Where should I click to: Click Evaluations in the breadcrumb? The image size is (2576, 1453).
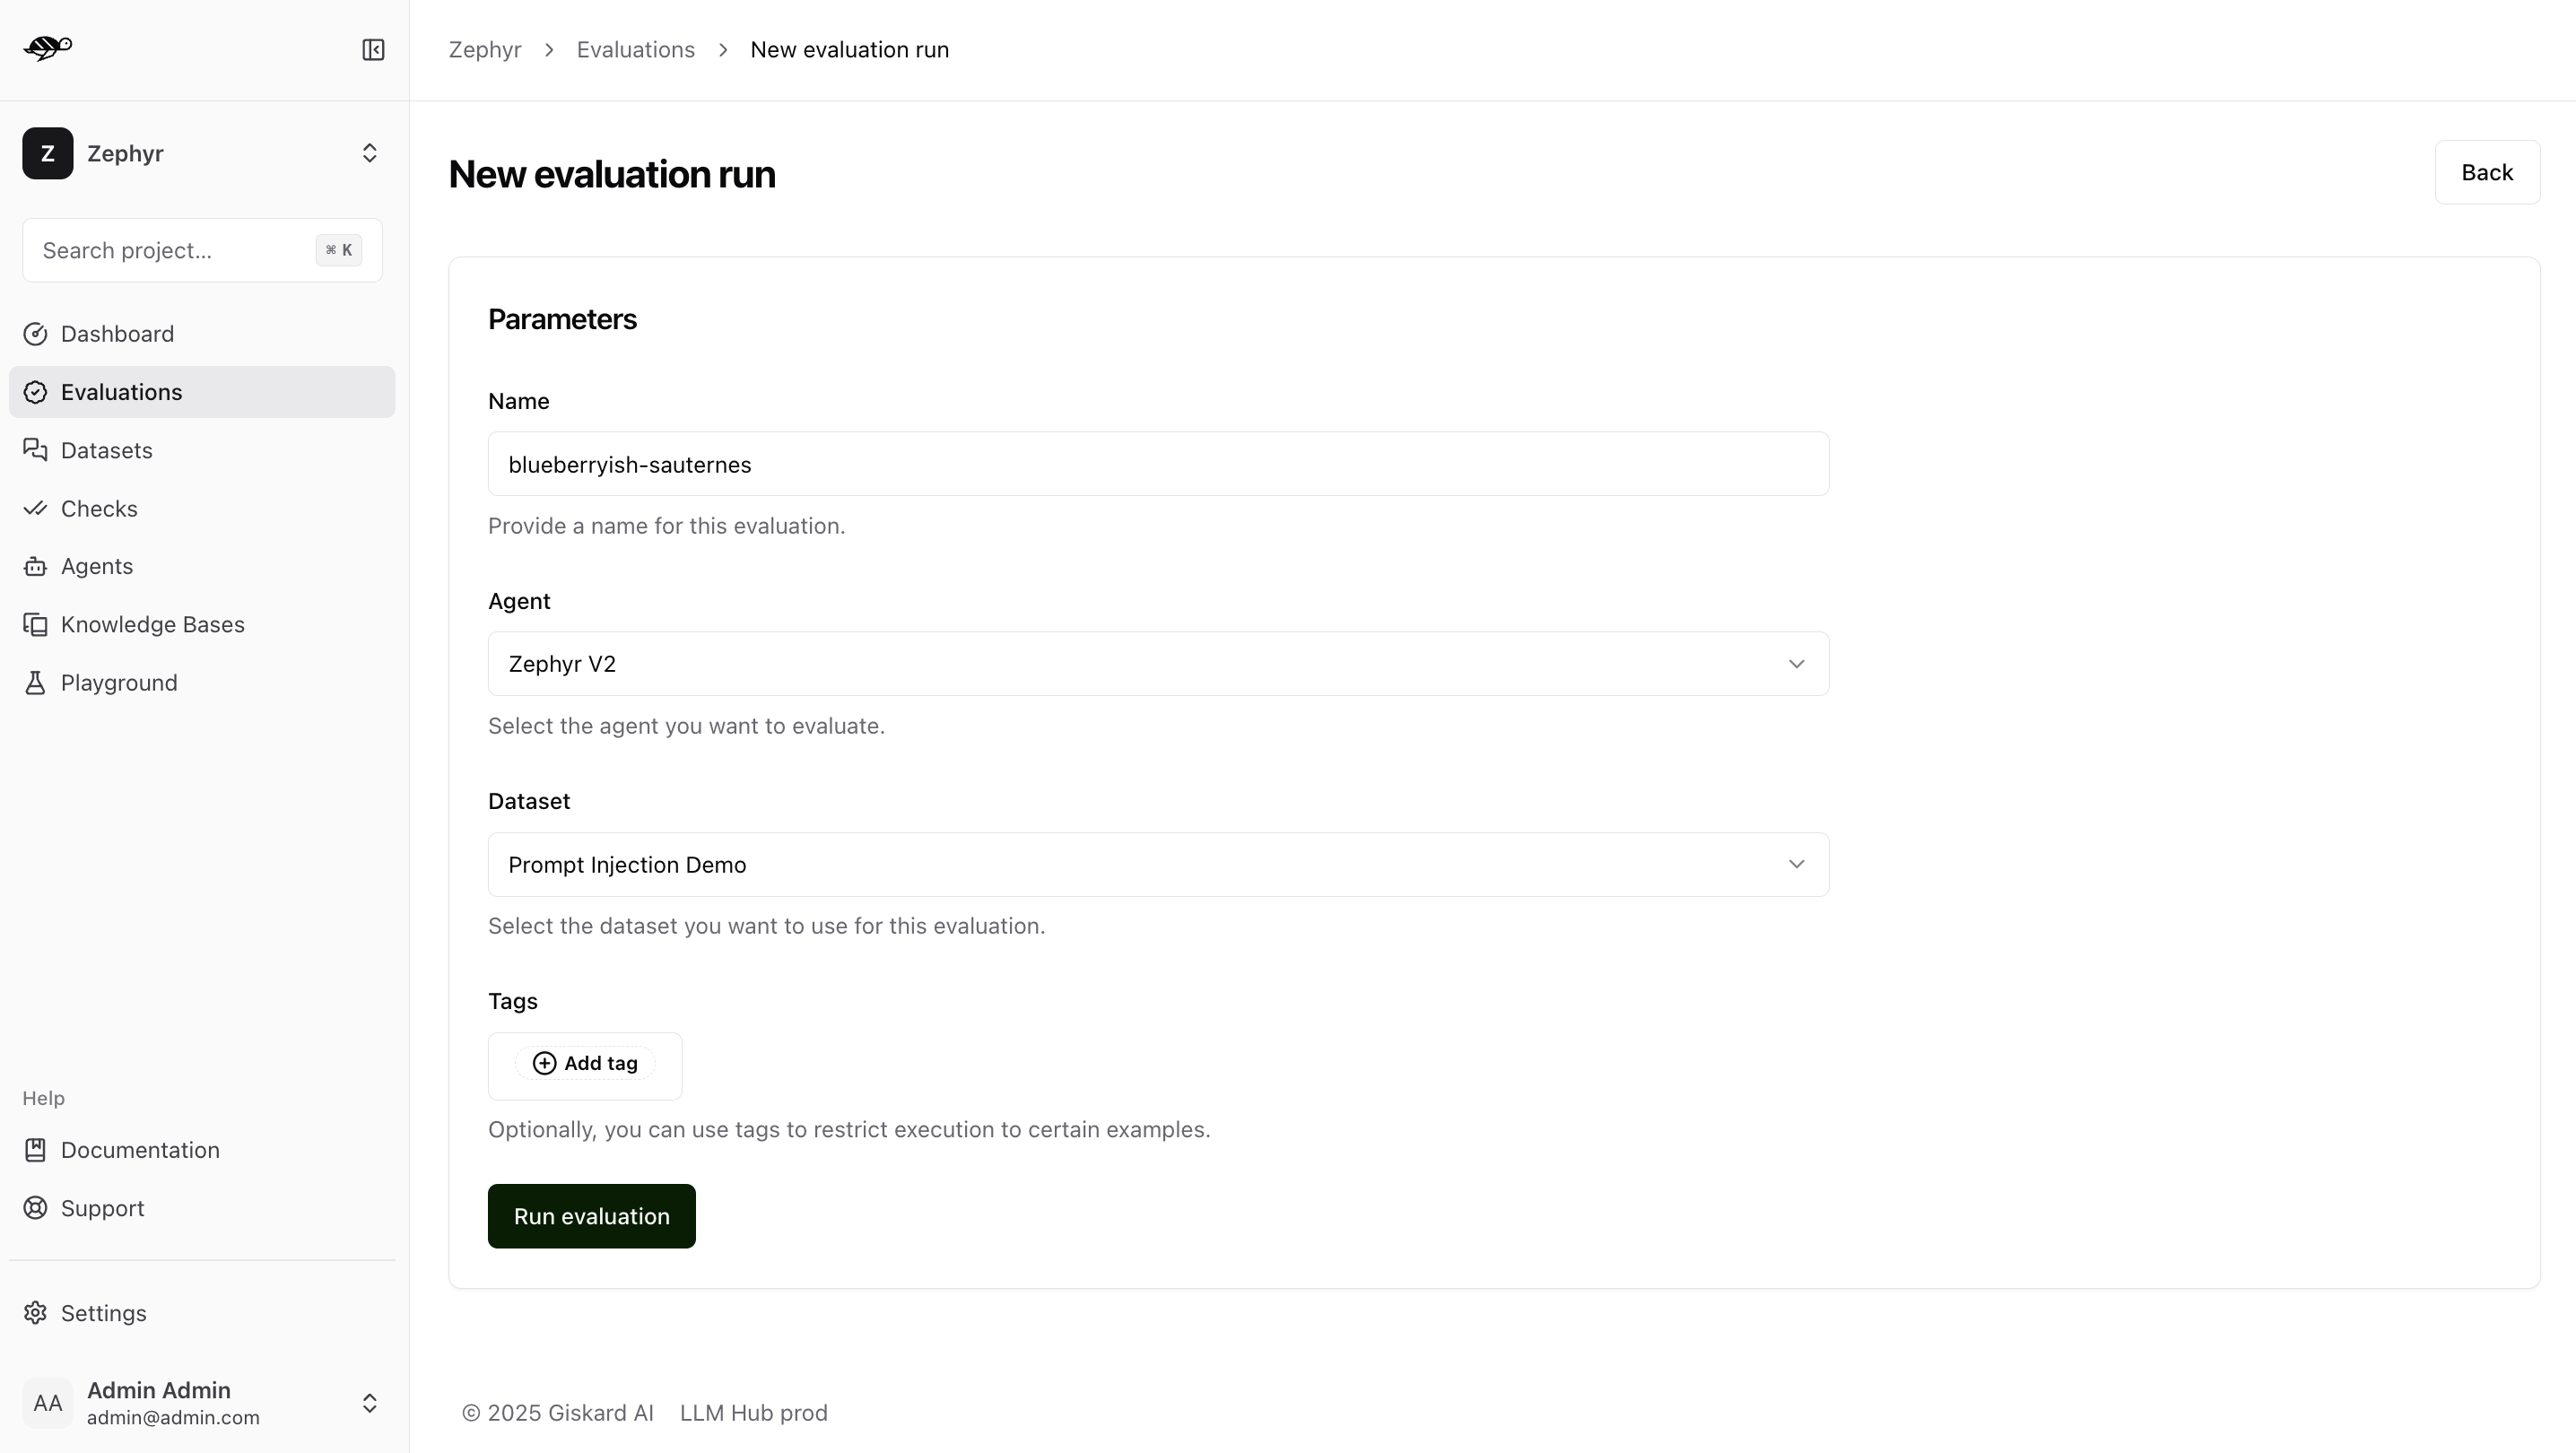point(636,50)
